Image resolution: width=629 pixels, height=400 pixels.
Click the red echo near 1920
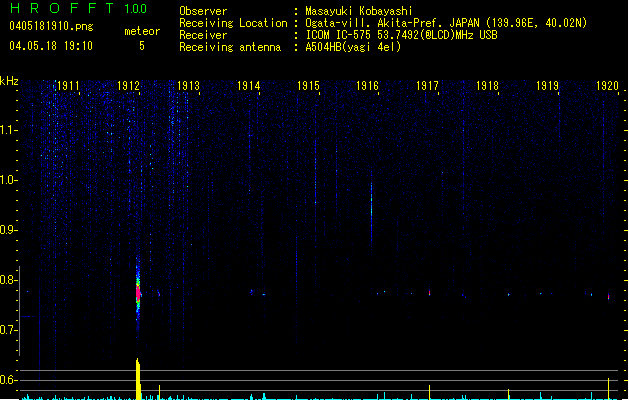(609, 296)
